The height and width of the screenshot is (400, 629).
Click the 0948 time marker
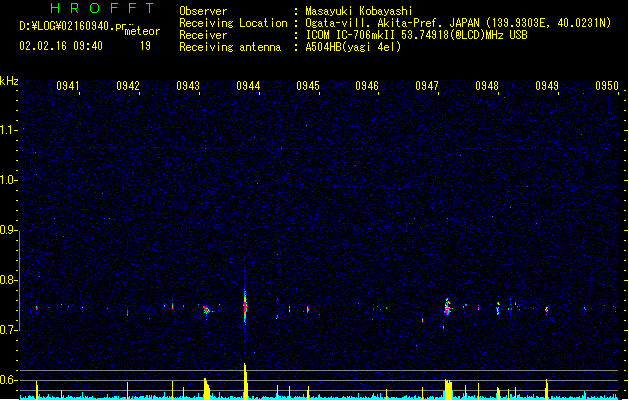click(487, 86)
